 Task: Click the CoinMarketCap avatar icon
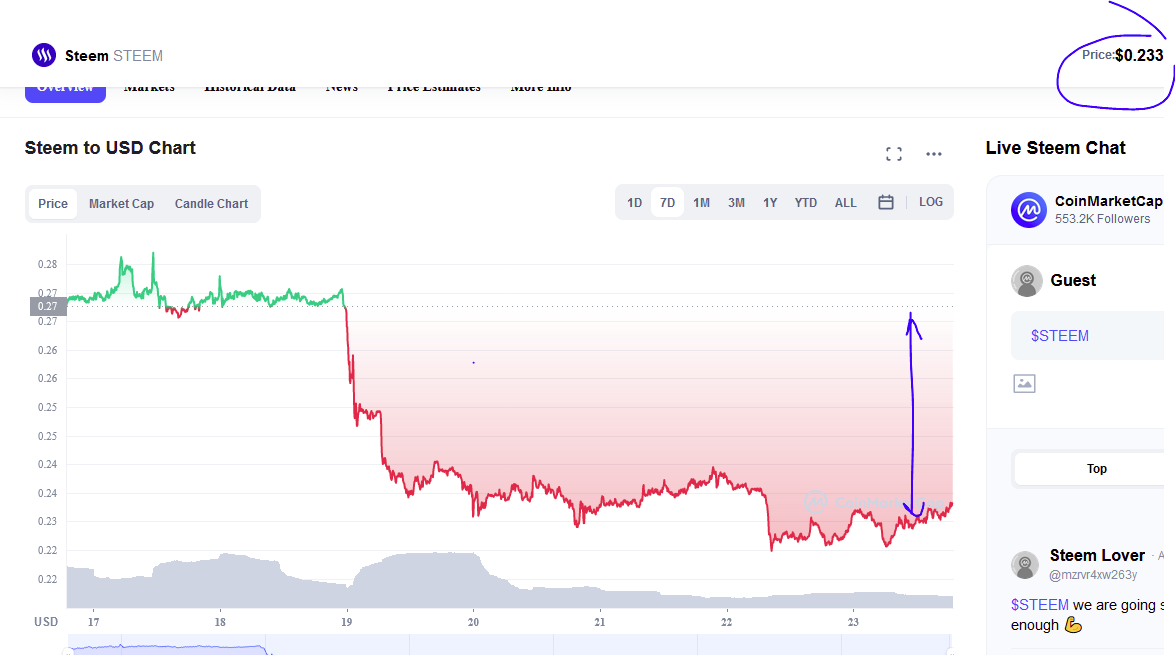[1028, 210]
